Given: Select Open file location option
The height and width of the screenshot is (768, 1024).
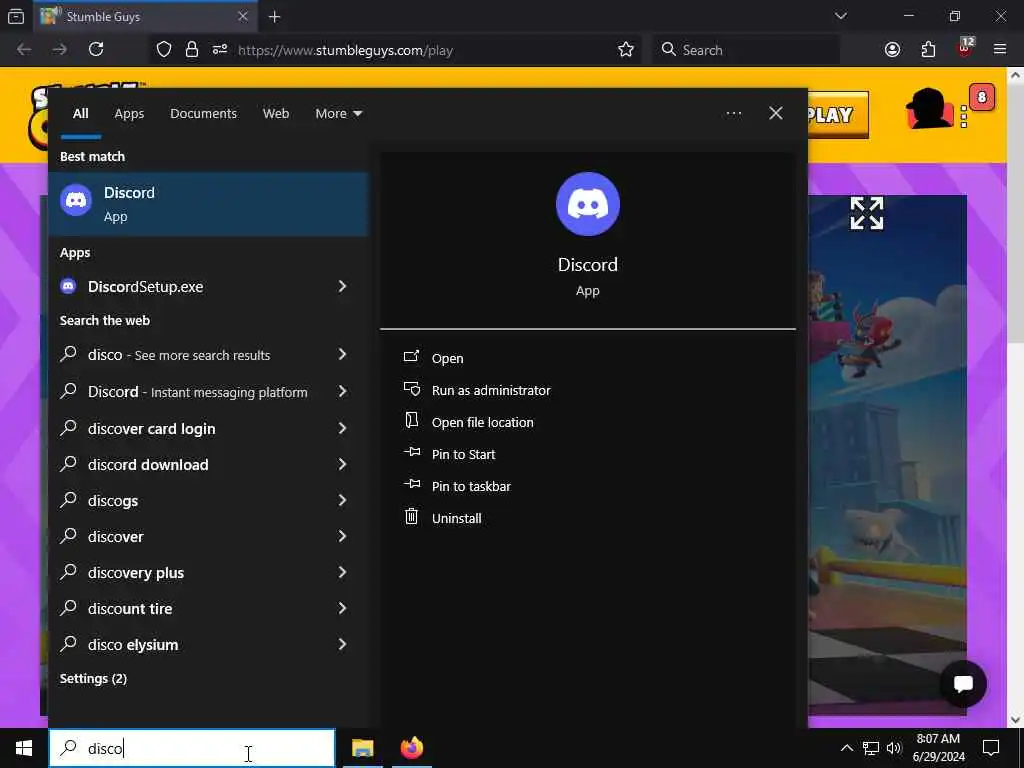Looking at the screenshot, I should (482, 422).
